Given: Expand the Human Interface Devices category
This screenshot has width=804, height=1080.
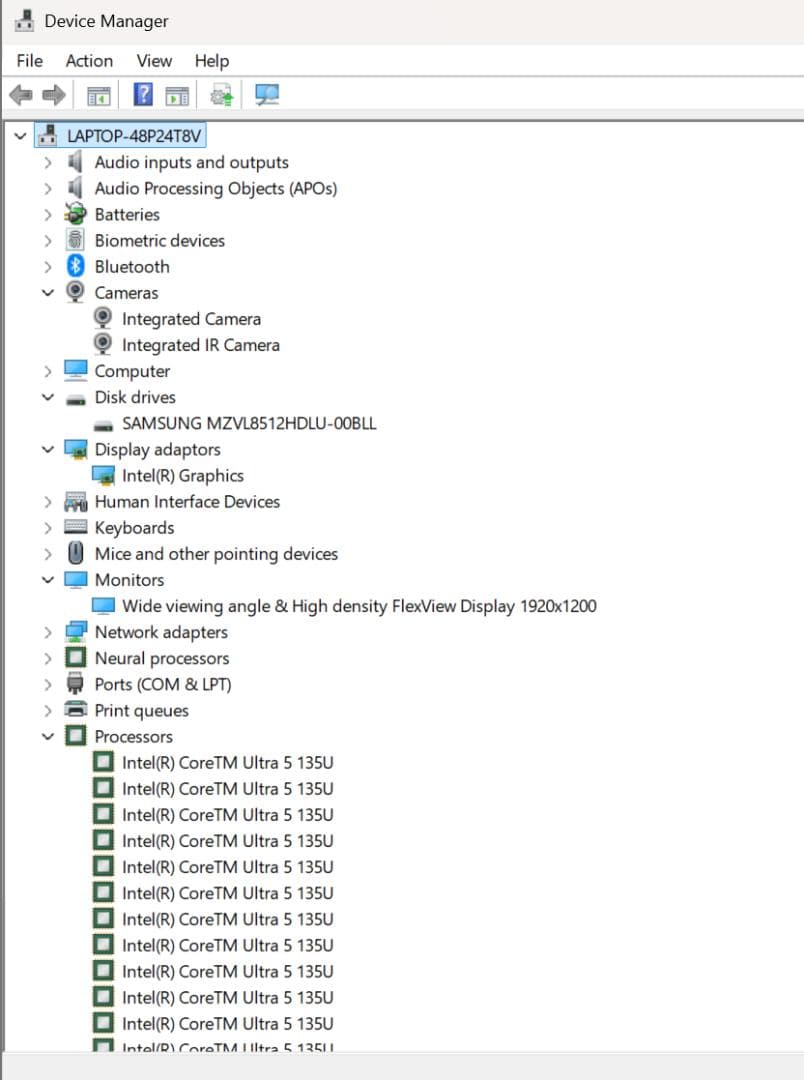Looking at the screenshot, I should (x=47, y=502).
